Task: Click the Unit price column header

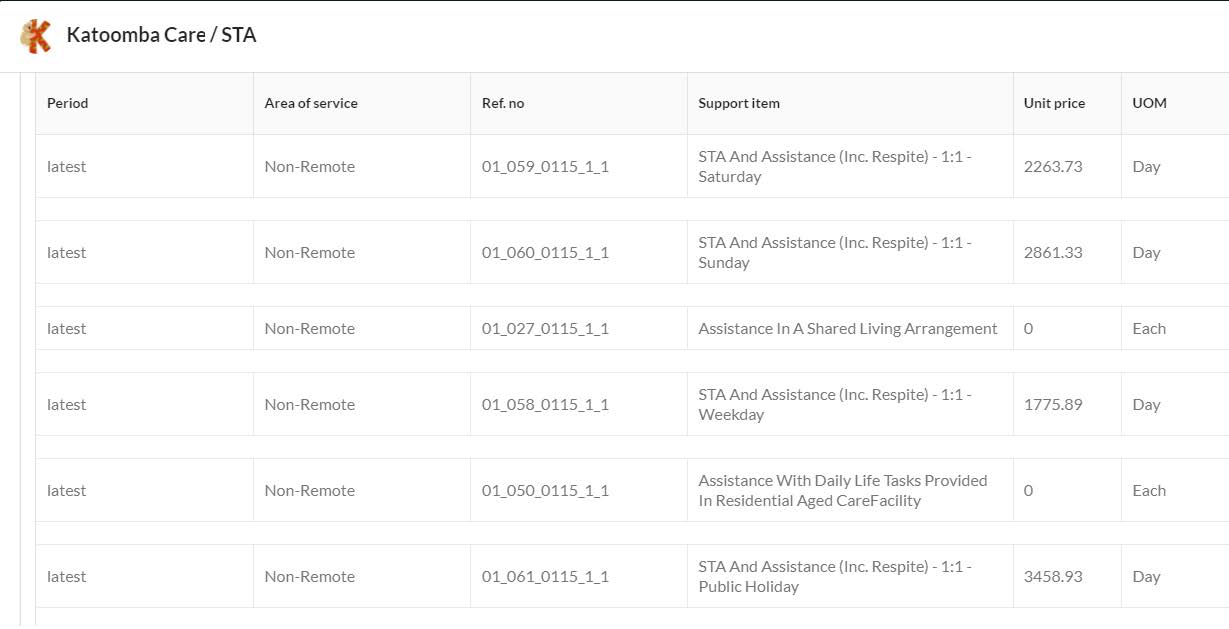Action: [x=1054, y=103]
